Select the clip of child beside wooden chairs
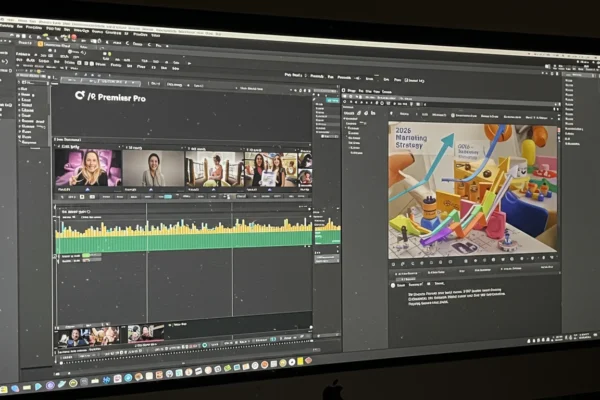Viewport: 600px width, 400px height. pyautogui.click(x=214, y=169)
